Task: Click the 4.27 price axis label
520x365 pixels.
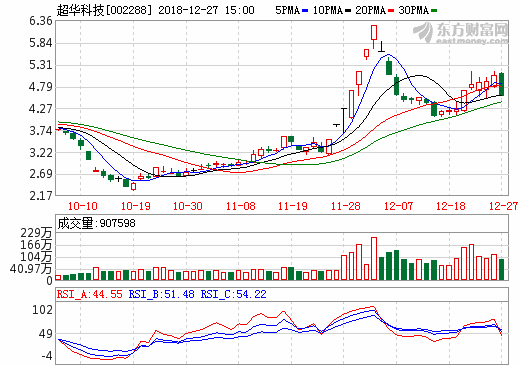Action: pos(41,108)
